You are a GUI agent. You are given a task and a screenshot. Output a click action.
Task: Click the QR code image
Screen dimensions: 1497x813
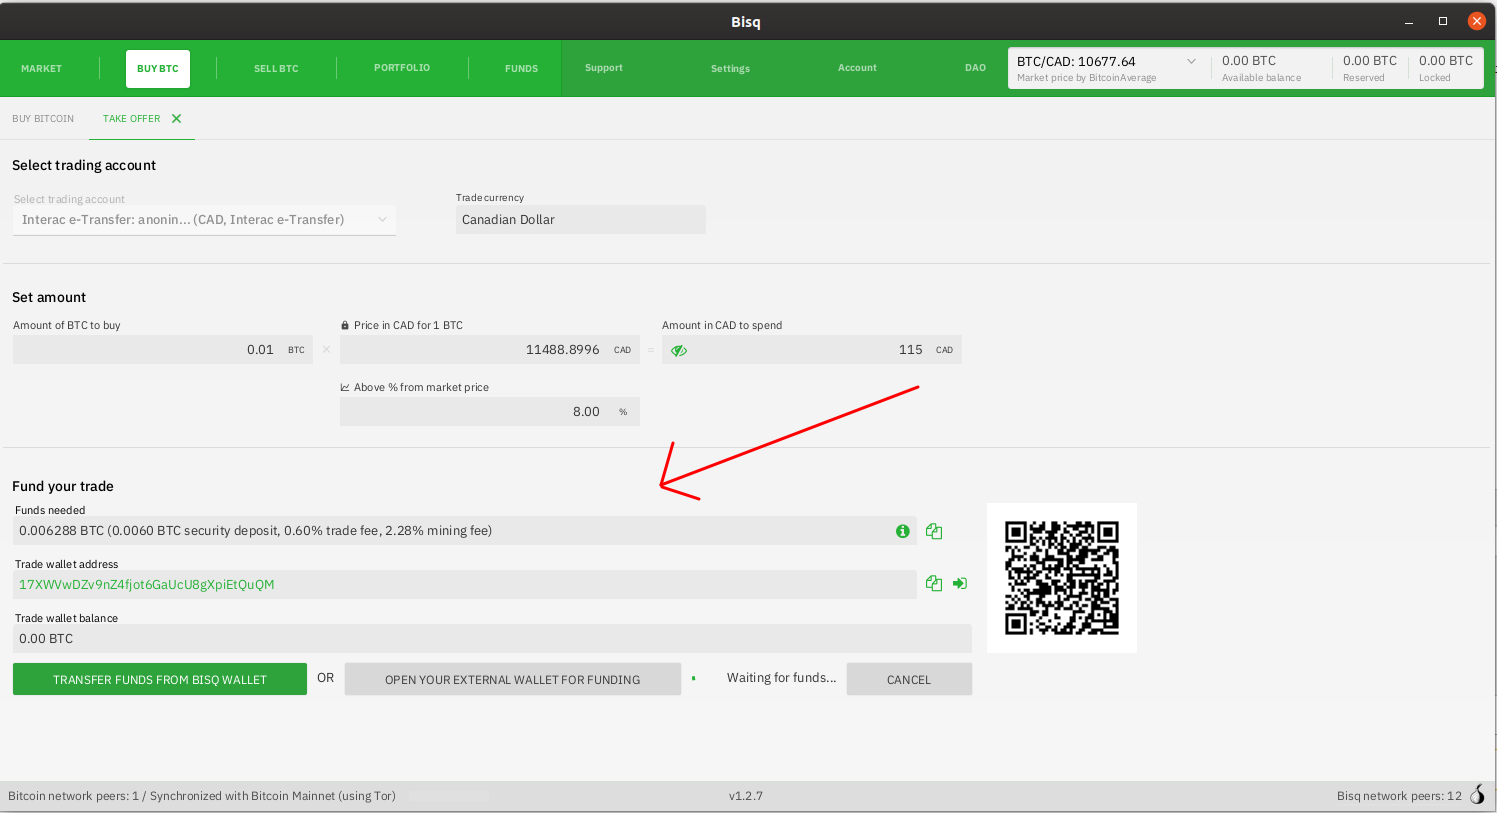point(1061,578)
